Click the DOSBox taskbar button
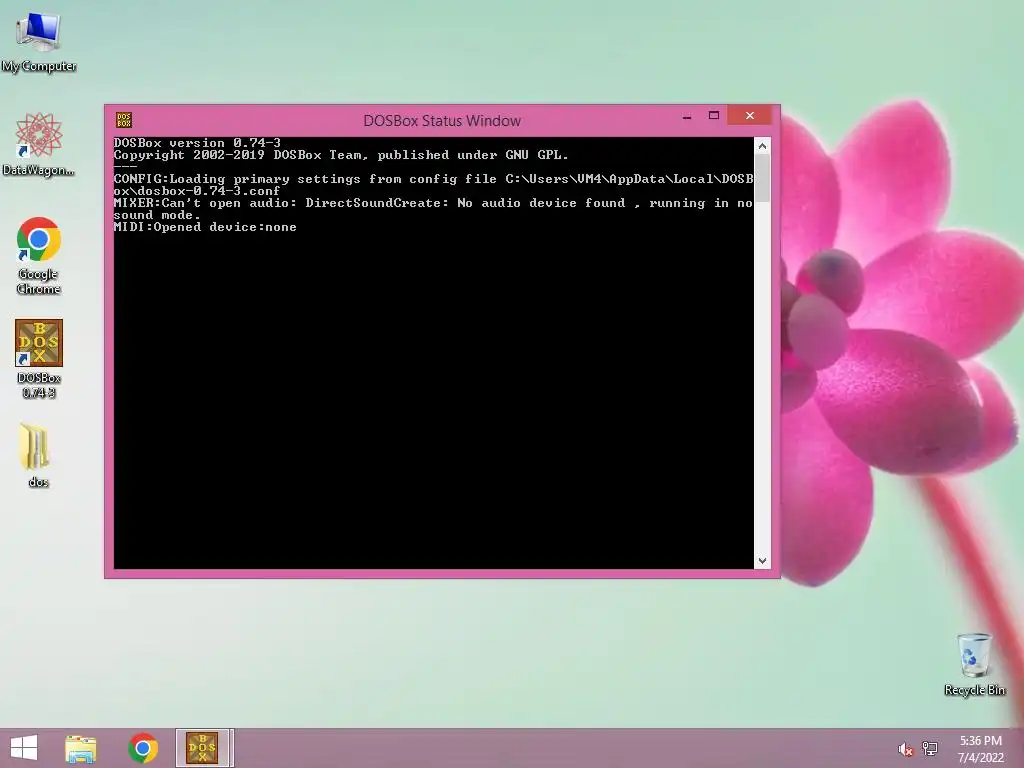Image resolution: width=1024 pixels, height=768 pixels. coord(204,748)
